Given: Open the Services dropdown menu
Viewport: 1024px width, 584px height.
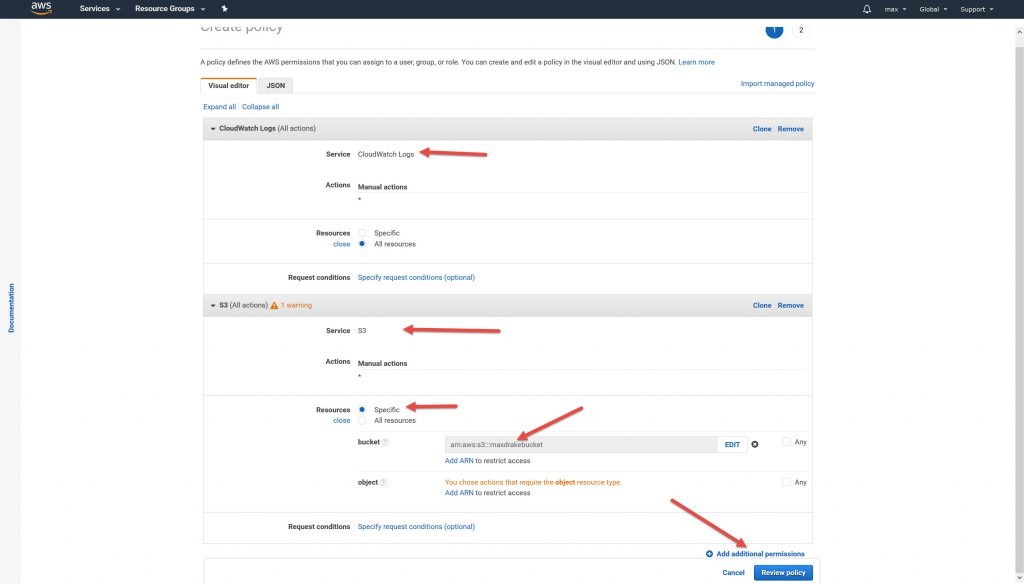Looking at the screenshot, I should (100, 9).
